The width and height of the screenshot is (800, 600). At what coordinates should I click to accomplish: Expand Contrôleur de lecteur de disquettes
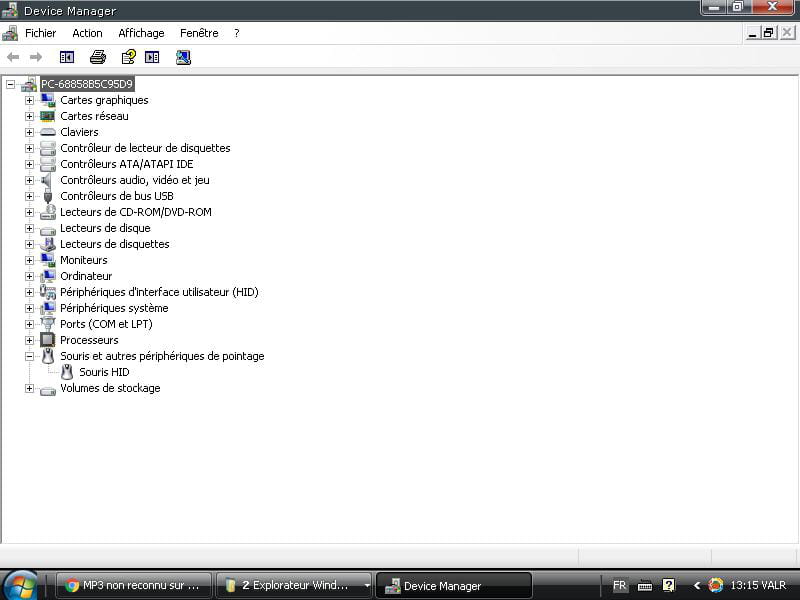pos(29,148)
